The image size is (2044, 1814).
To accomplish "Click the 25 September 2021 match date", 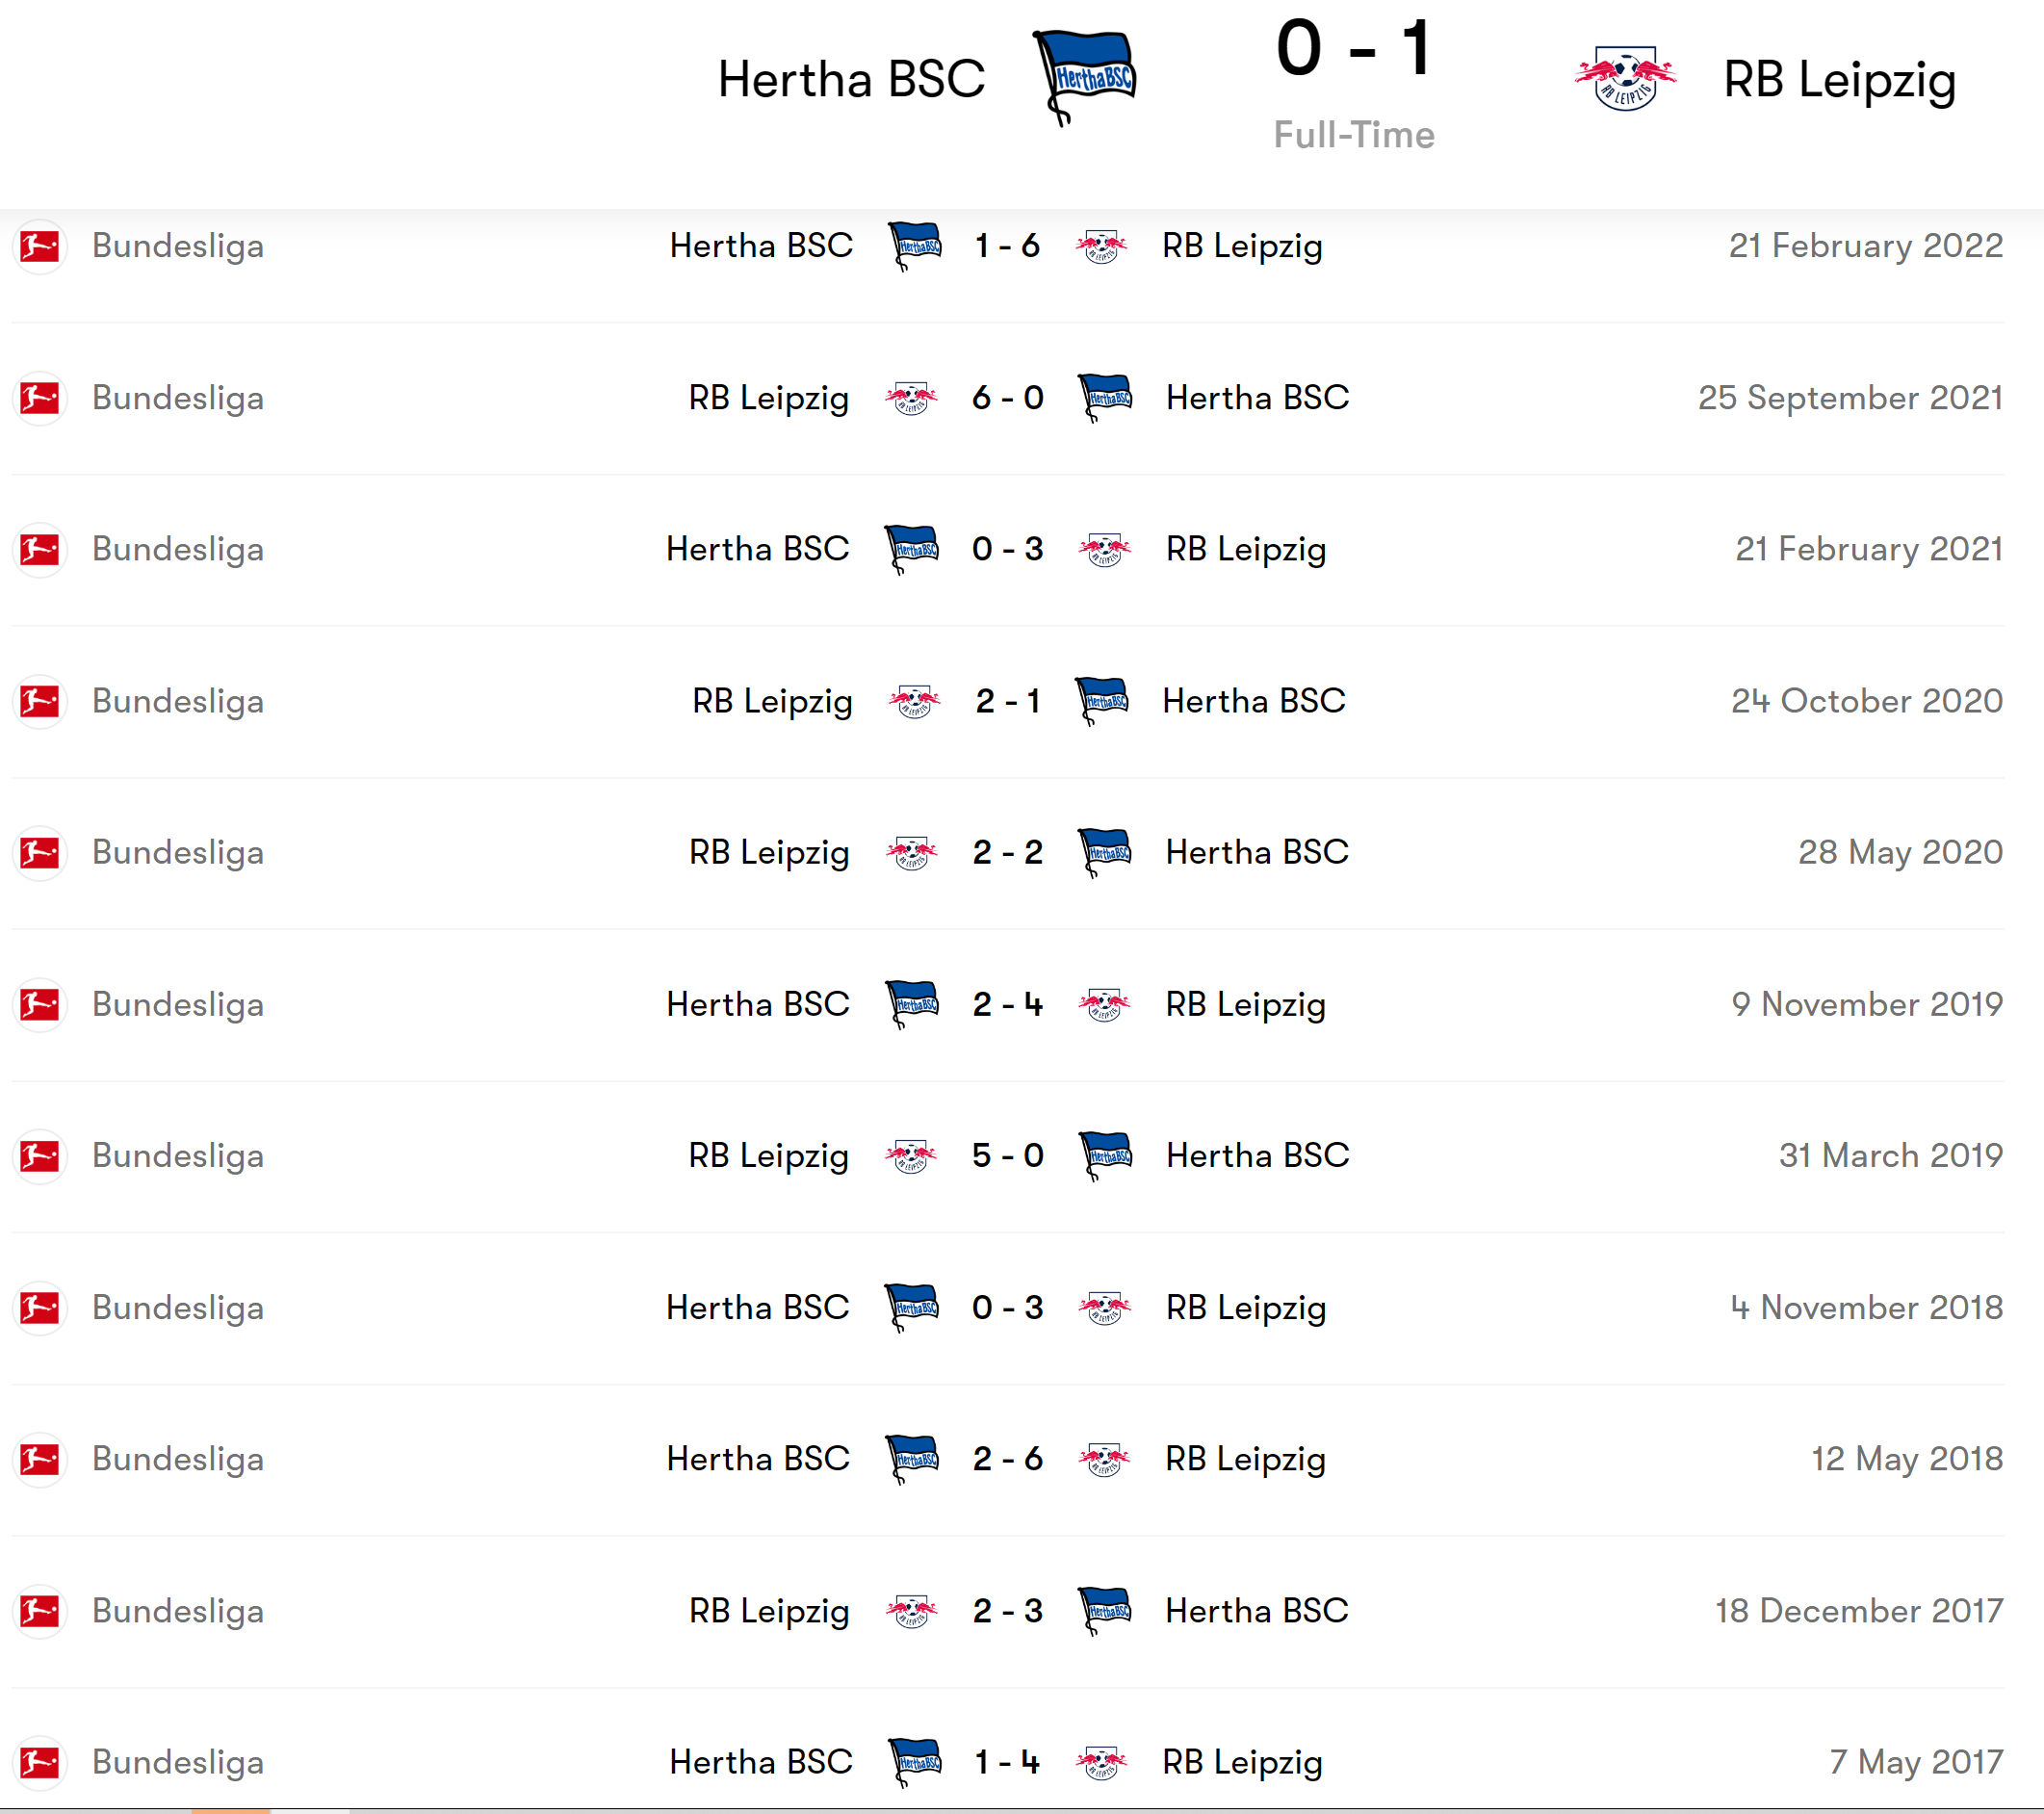I will tap(1849, 398).
